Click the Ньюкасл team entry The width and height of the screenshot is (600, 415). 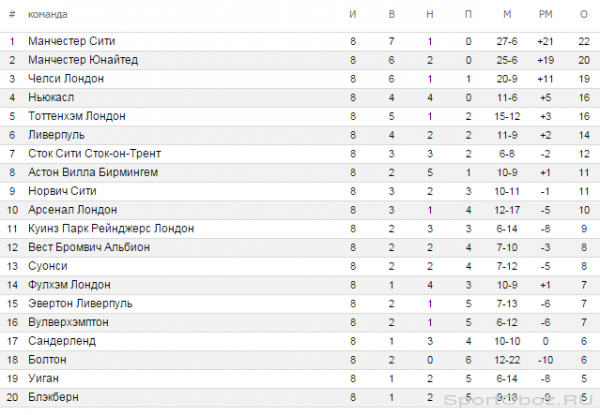[51, 97]
